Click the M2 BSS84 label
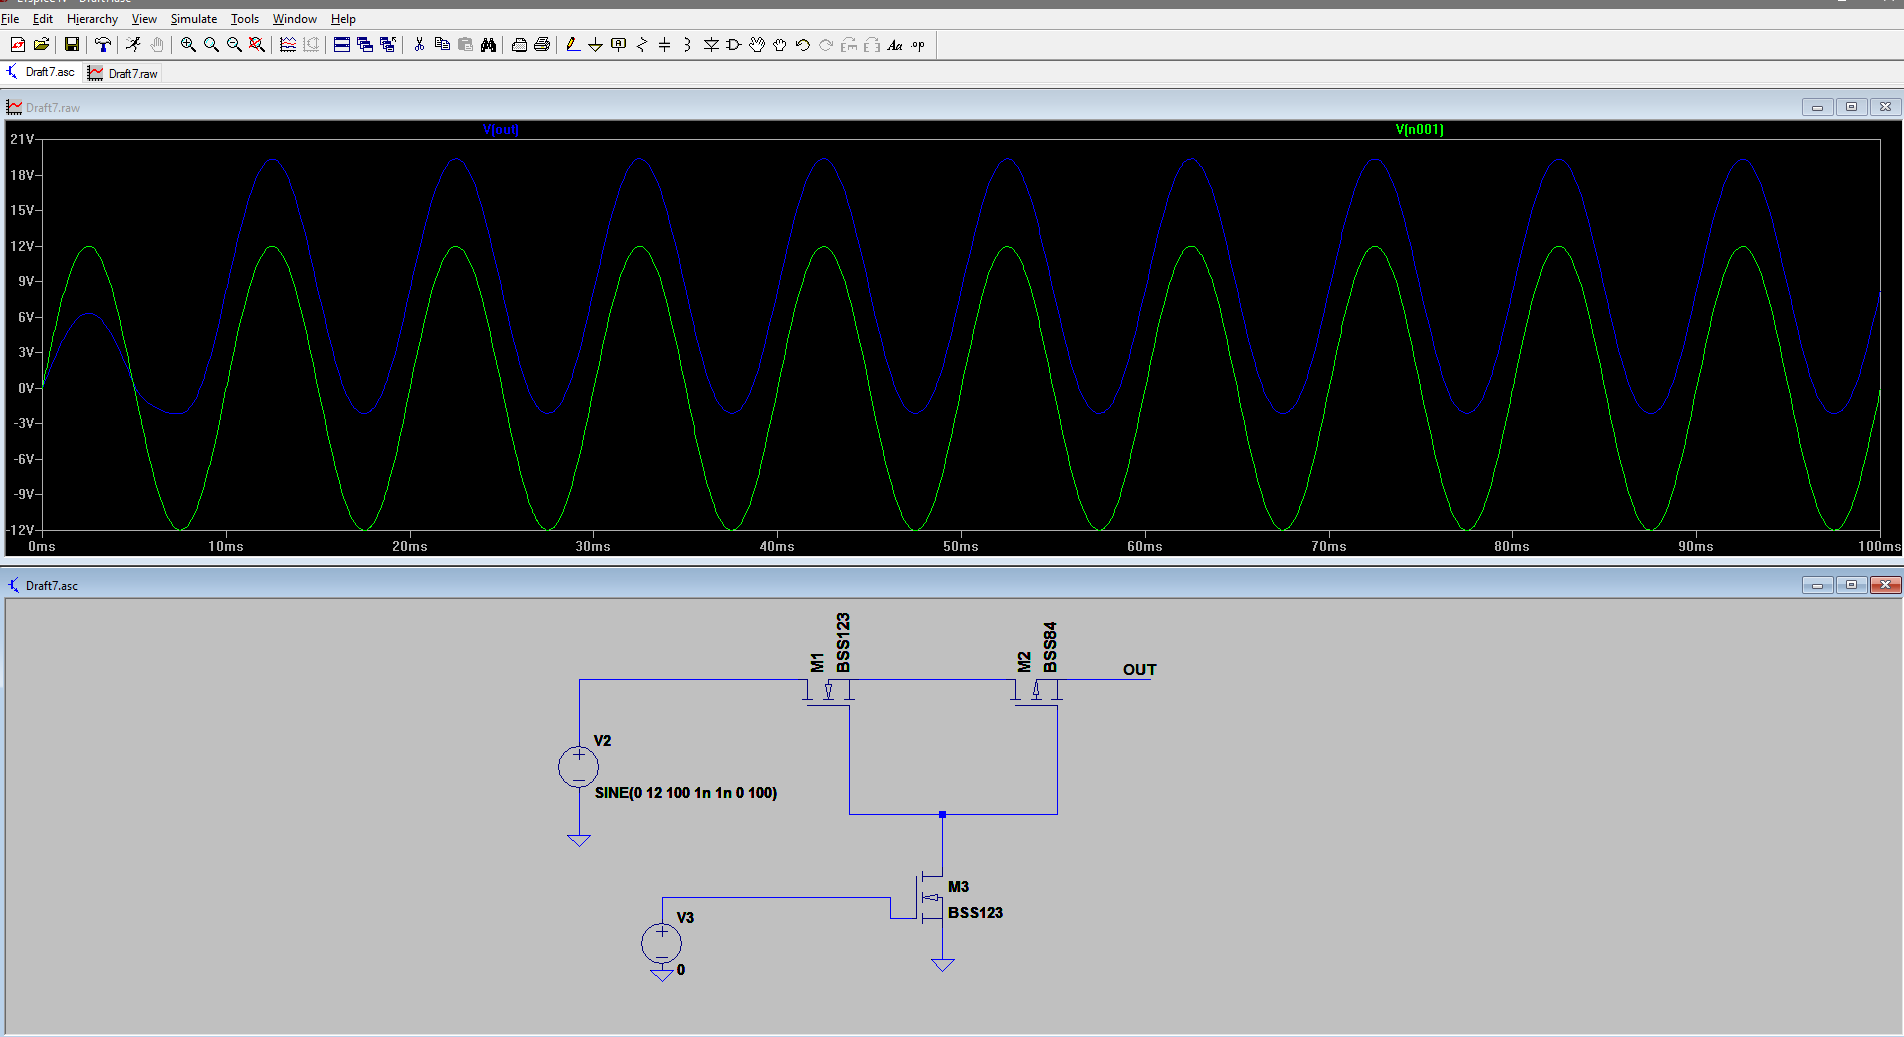 point(1037,648)
